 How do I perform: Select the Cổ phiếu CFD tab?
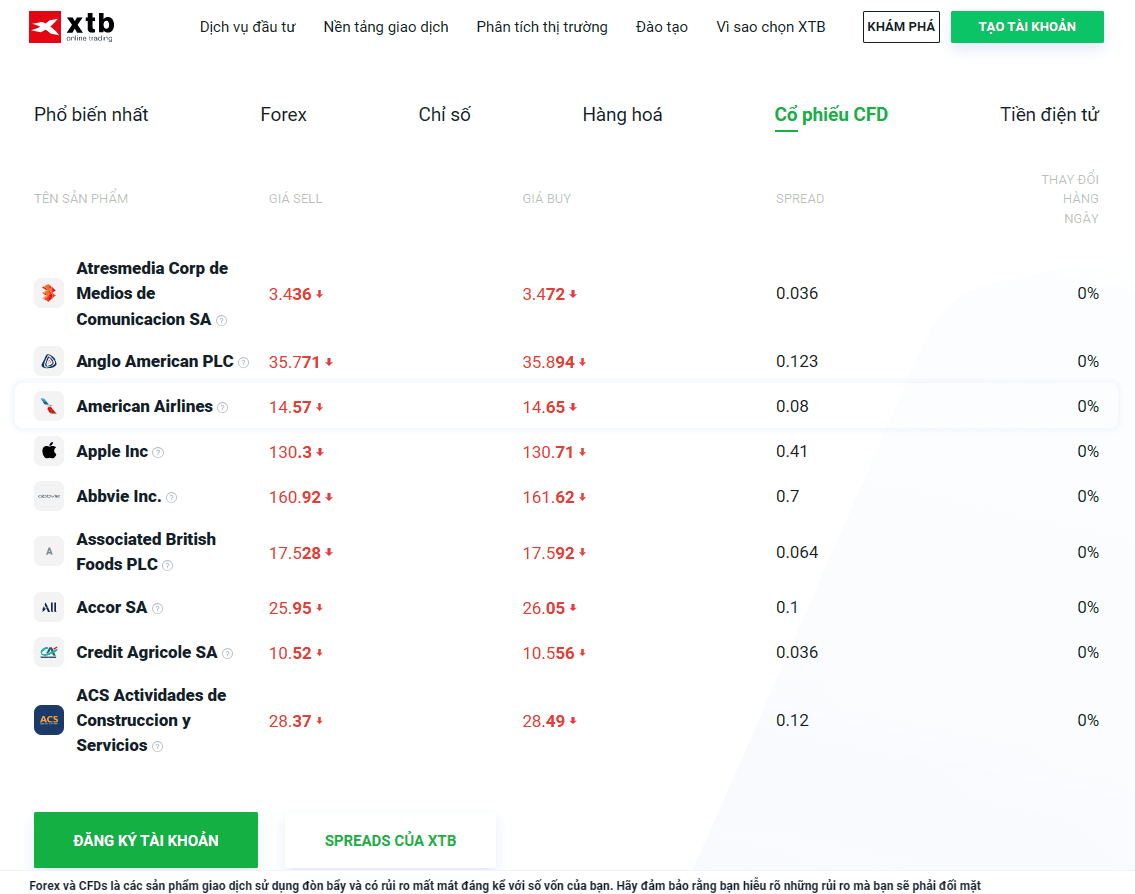(831, 114)
